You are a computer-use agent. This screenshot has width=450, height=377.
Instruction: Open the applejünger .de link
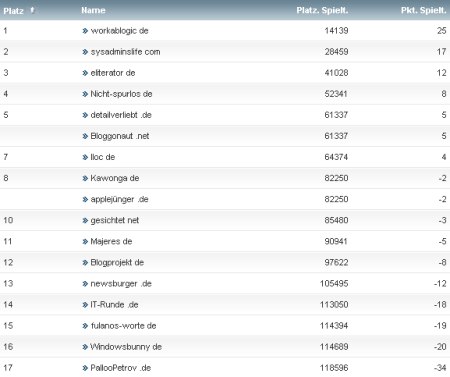click(119, 199)
